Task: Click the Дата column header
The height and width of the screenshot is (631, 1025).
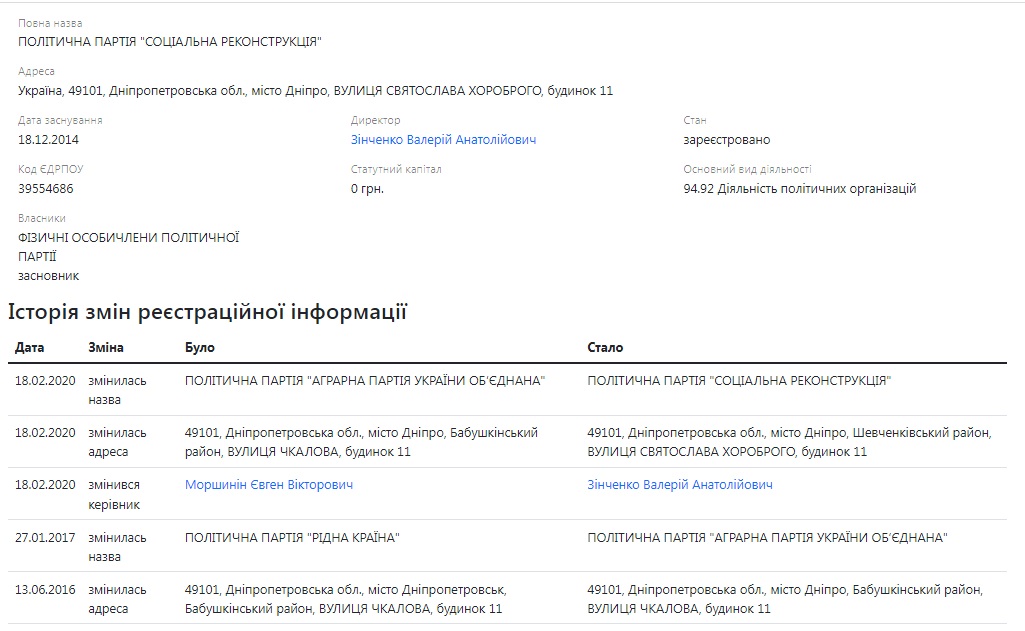Action: tap(30, 348)
